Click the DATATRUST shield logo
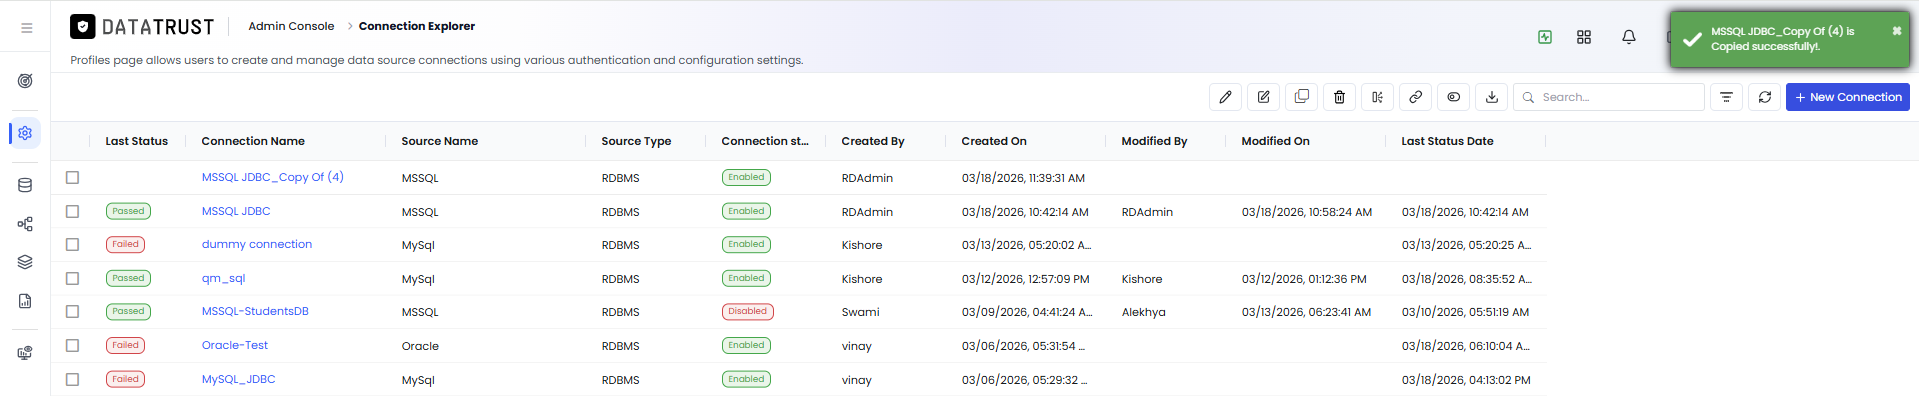This screenshot has height=396, width=1919. click(x=83, y=27)
